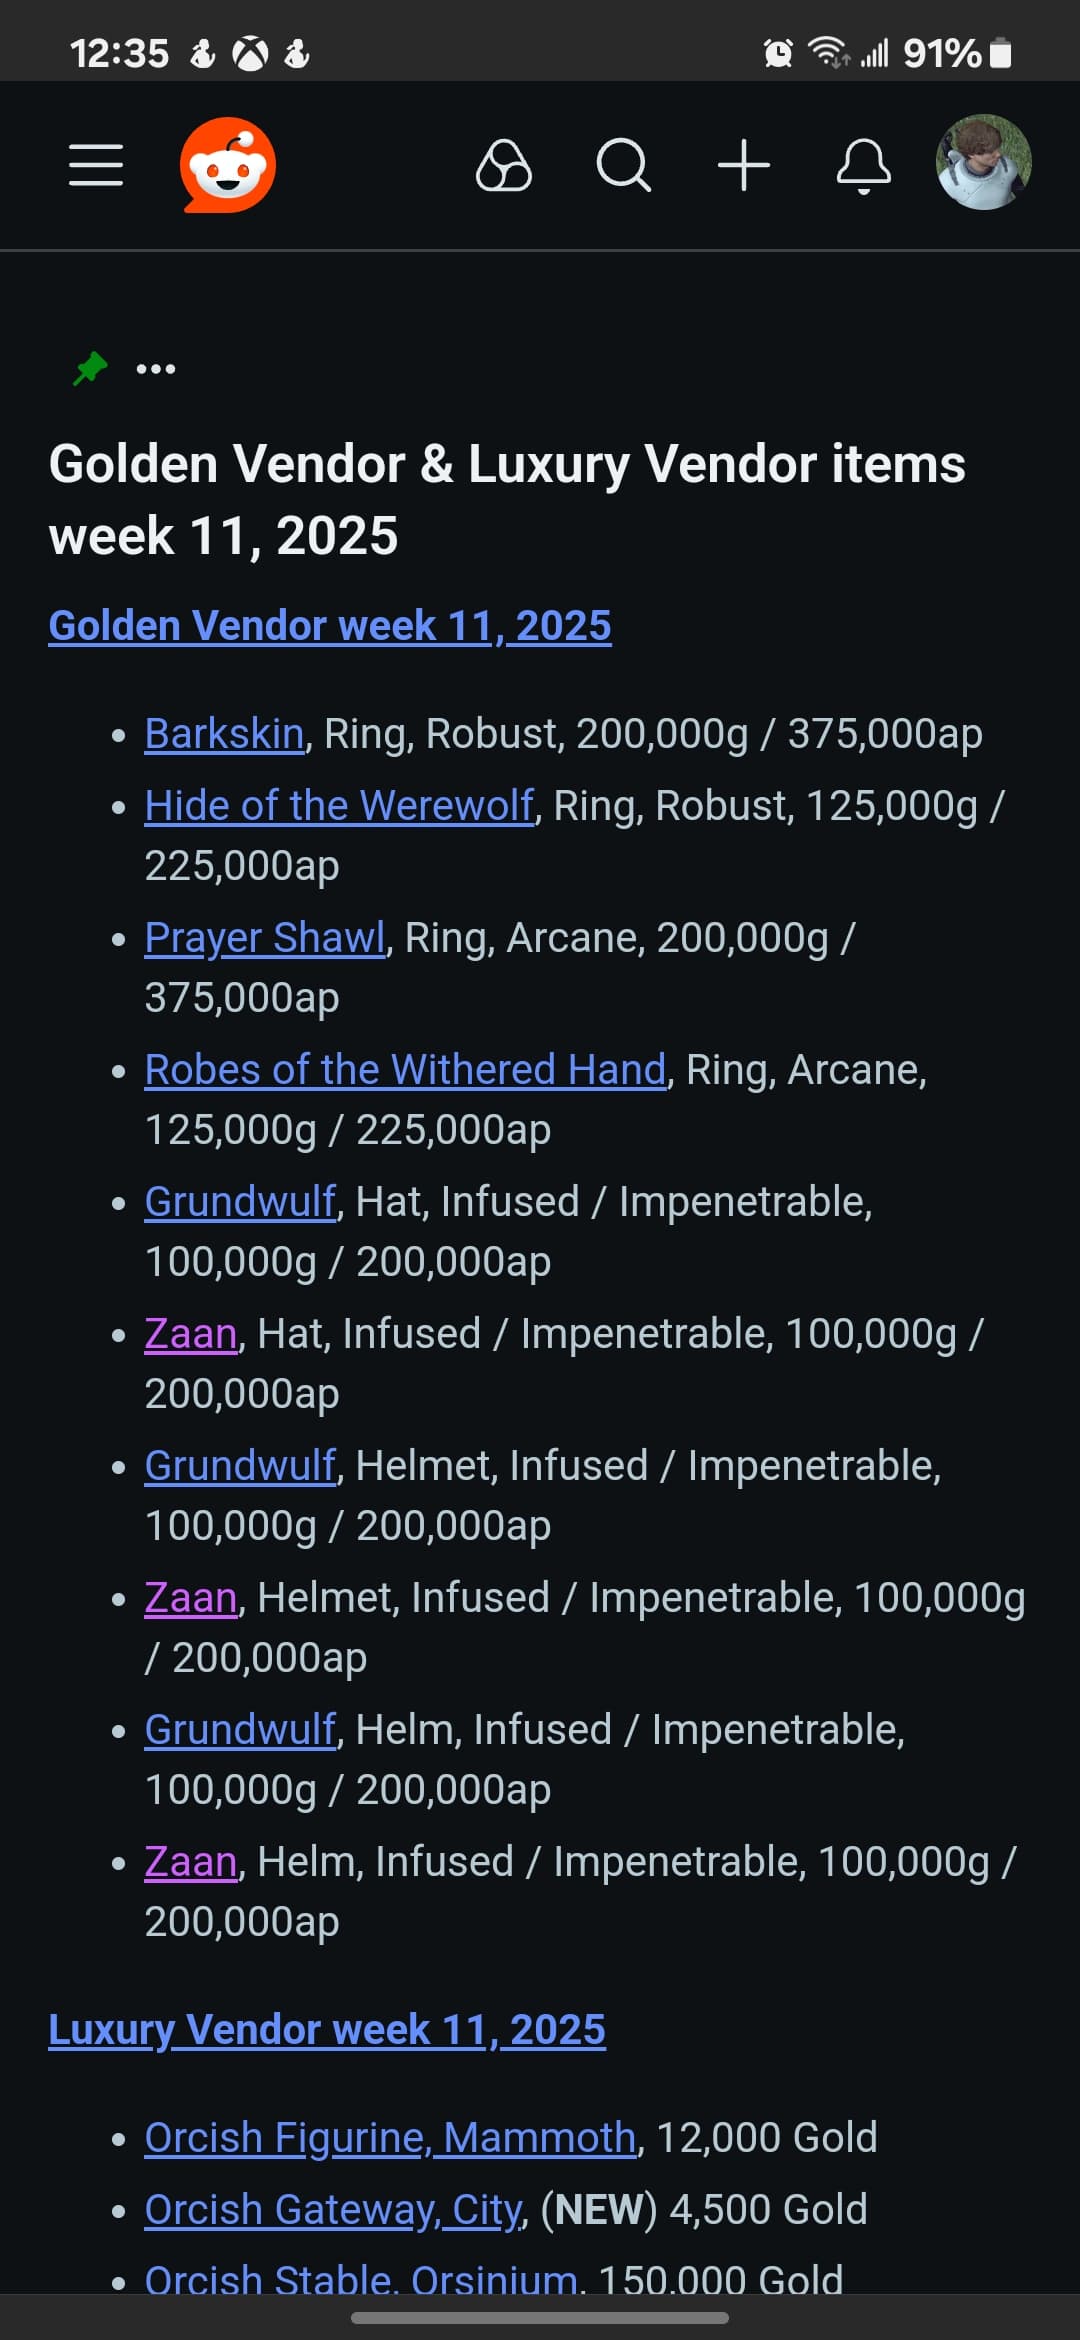Open the three-dot post options menu
The width and height of the screenshot is (1080, 2340).
[x=156, y=369]
